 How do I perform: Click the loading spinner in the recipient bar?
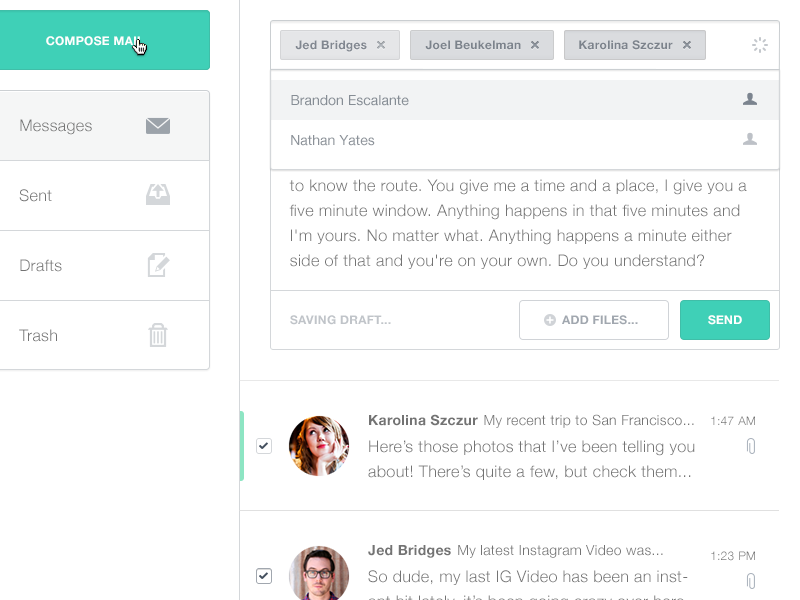[x=759, y=45]
